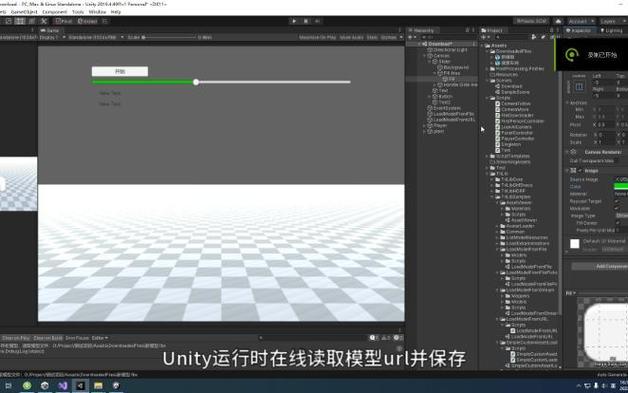Toggle Clear on Play in Console
Viewport: 628px width, 393px height.
click(x=16, y=338)
